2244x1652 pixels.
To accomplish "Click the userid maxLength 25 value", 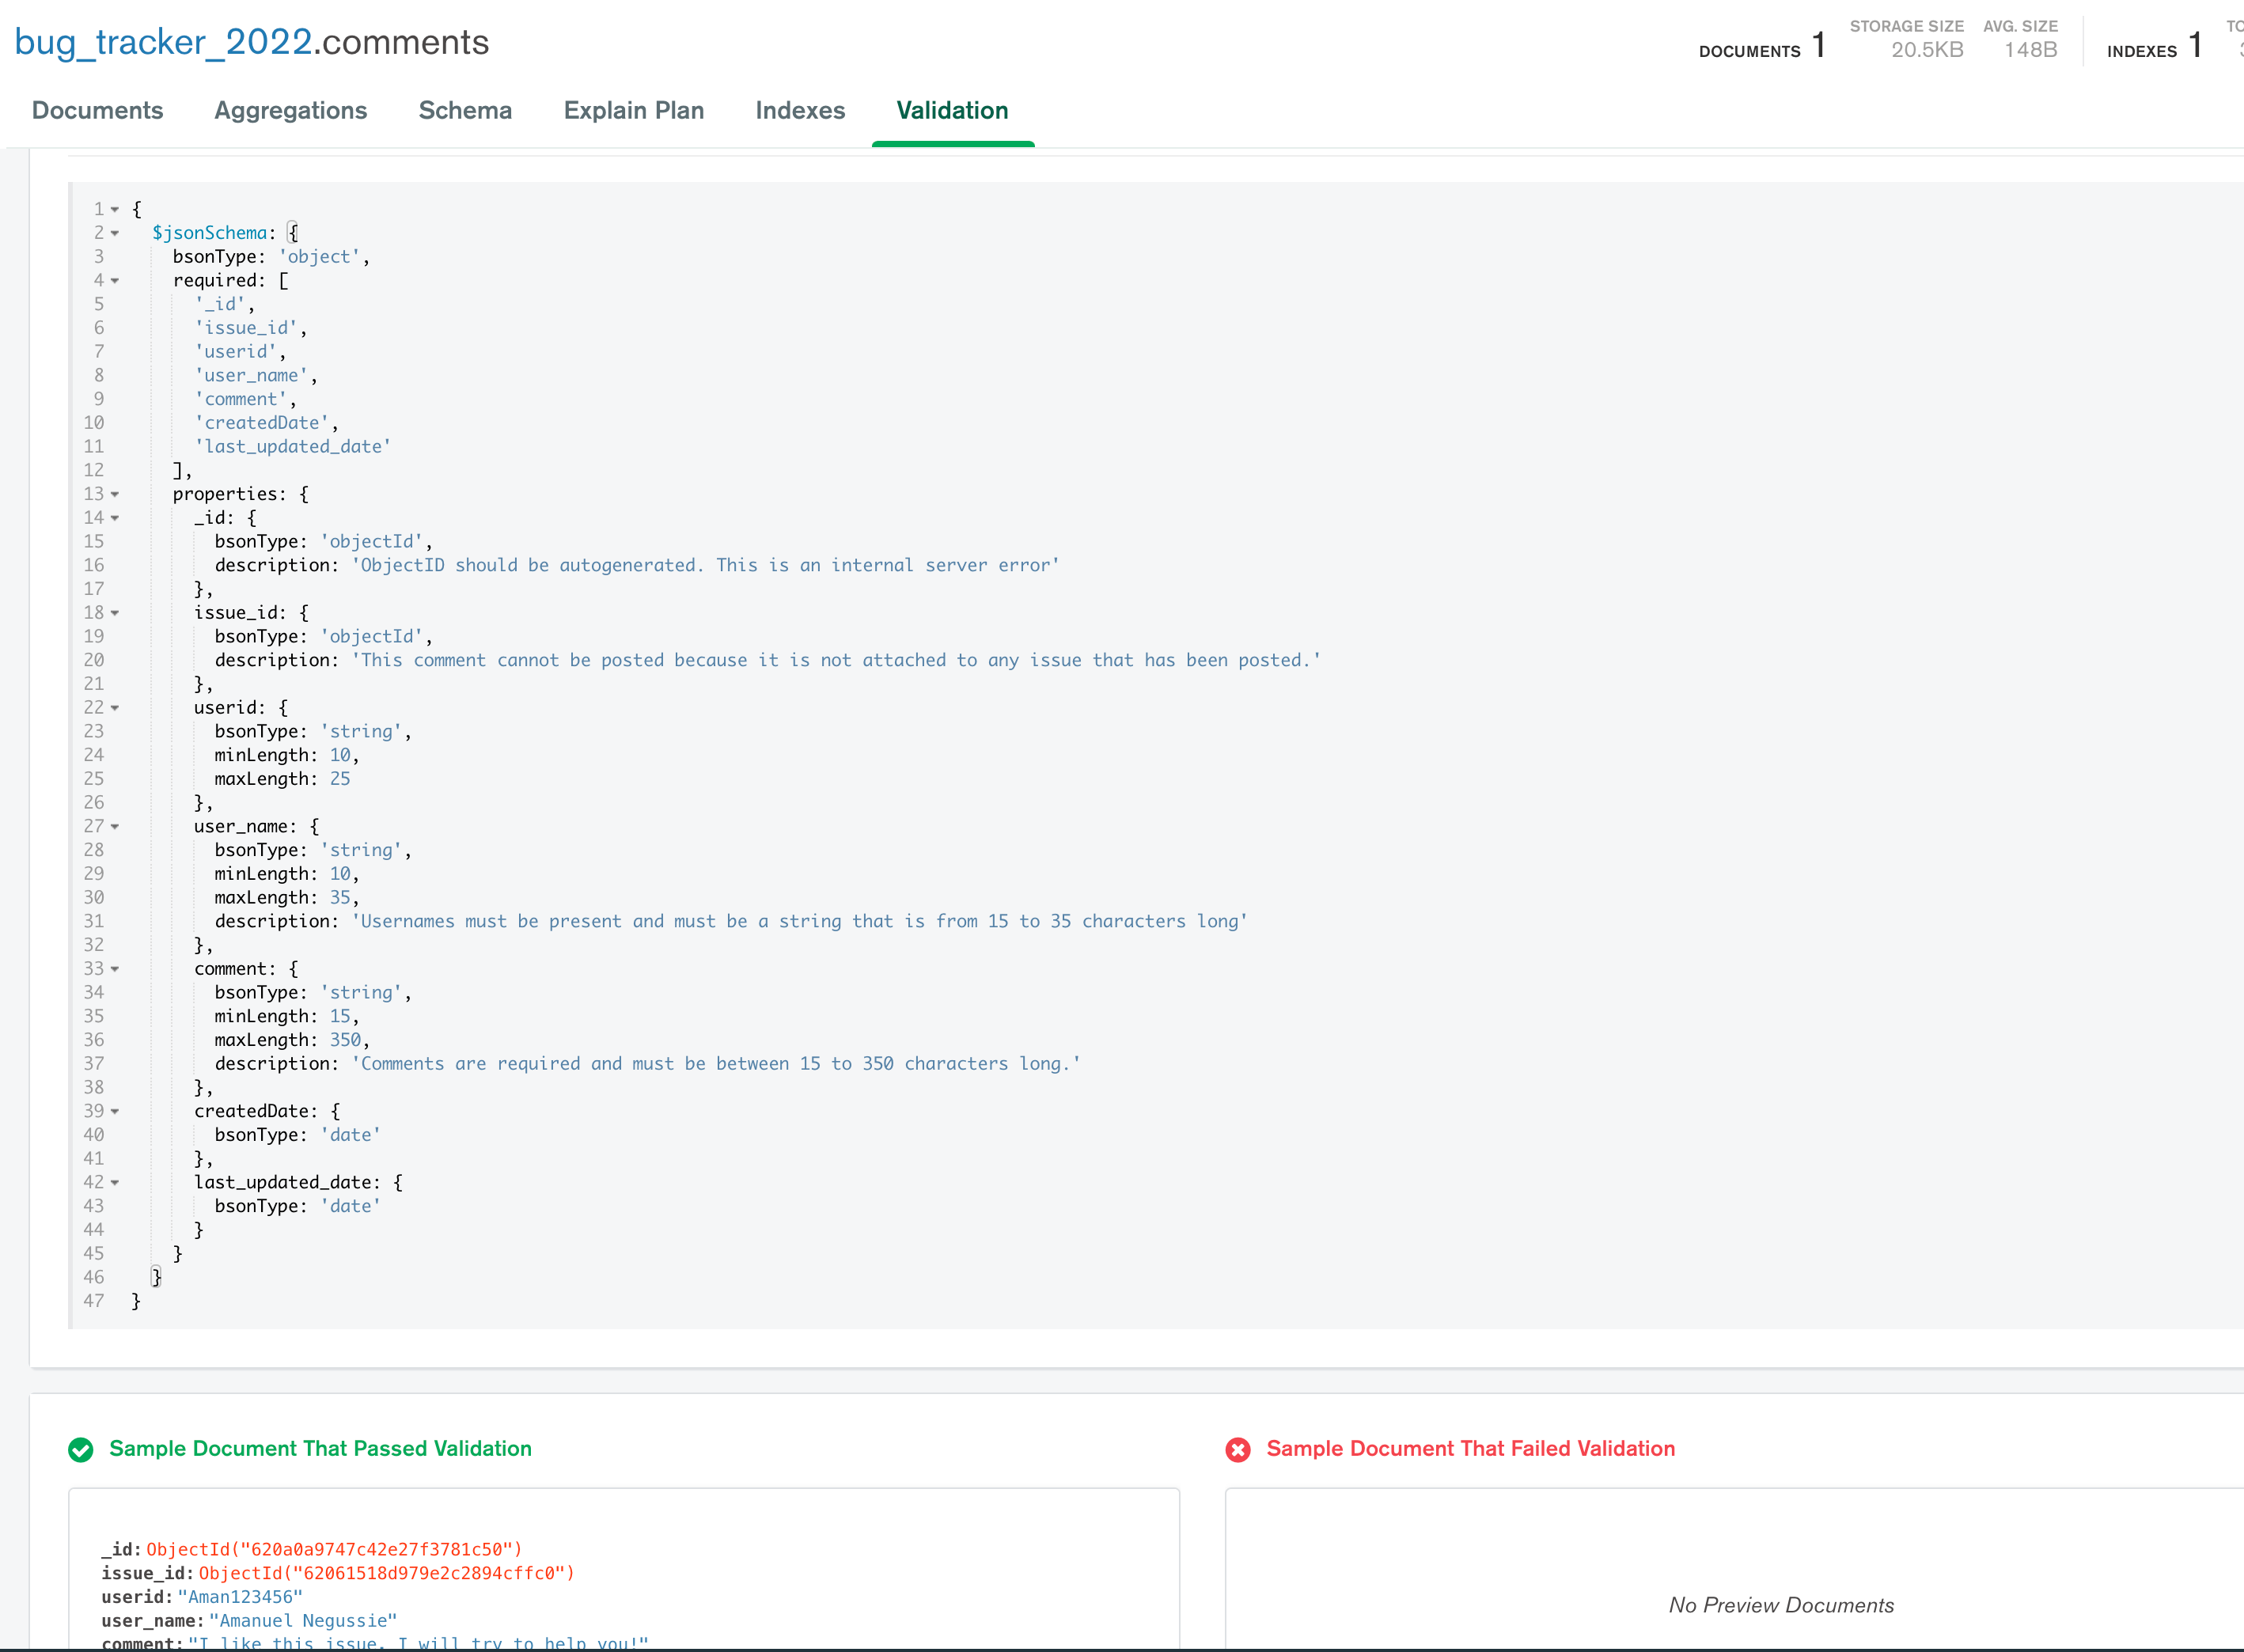I will click(x=340, y=779).
